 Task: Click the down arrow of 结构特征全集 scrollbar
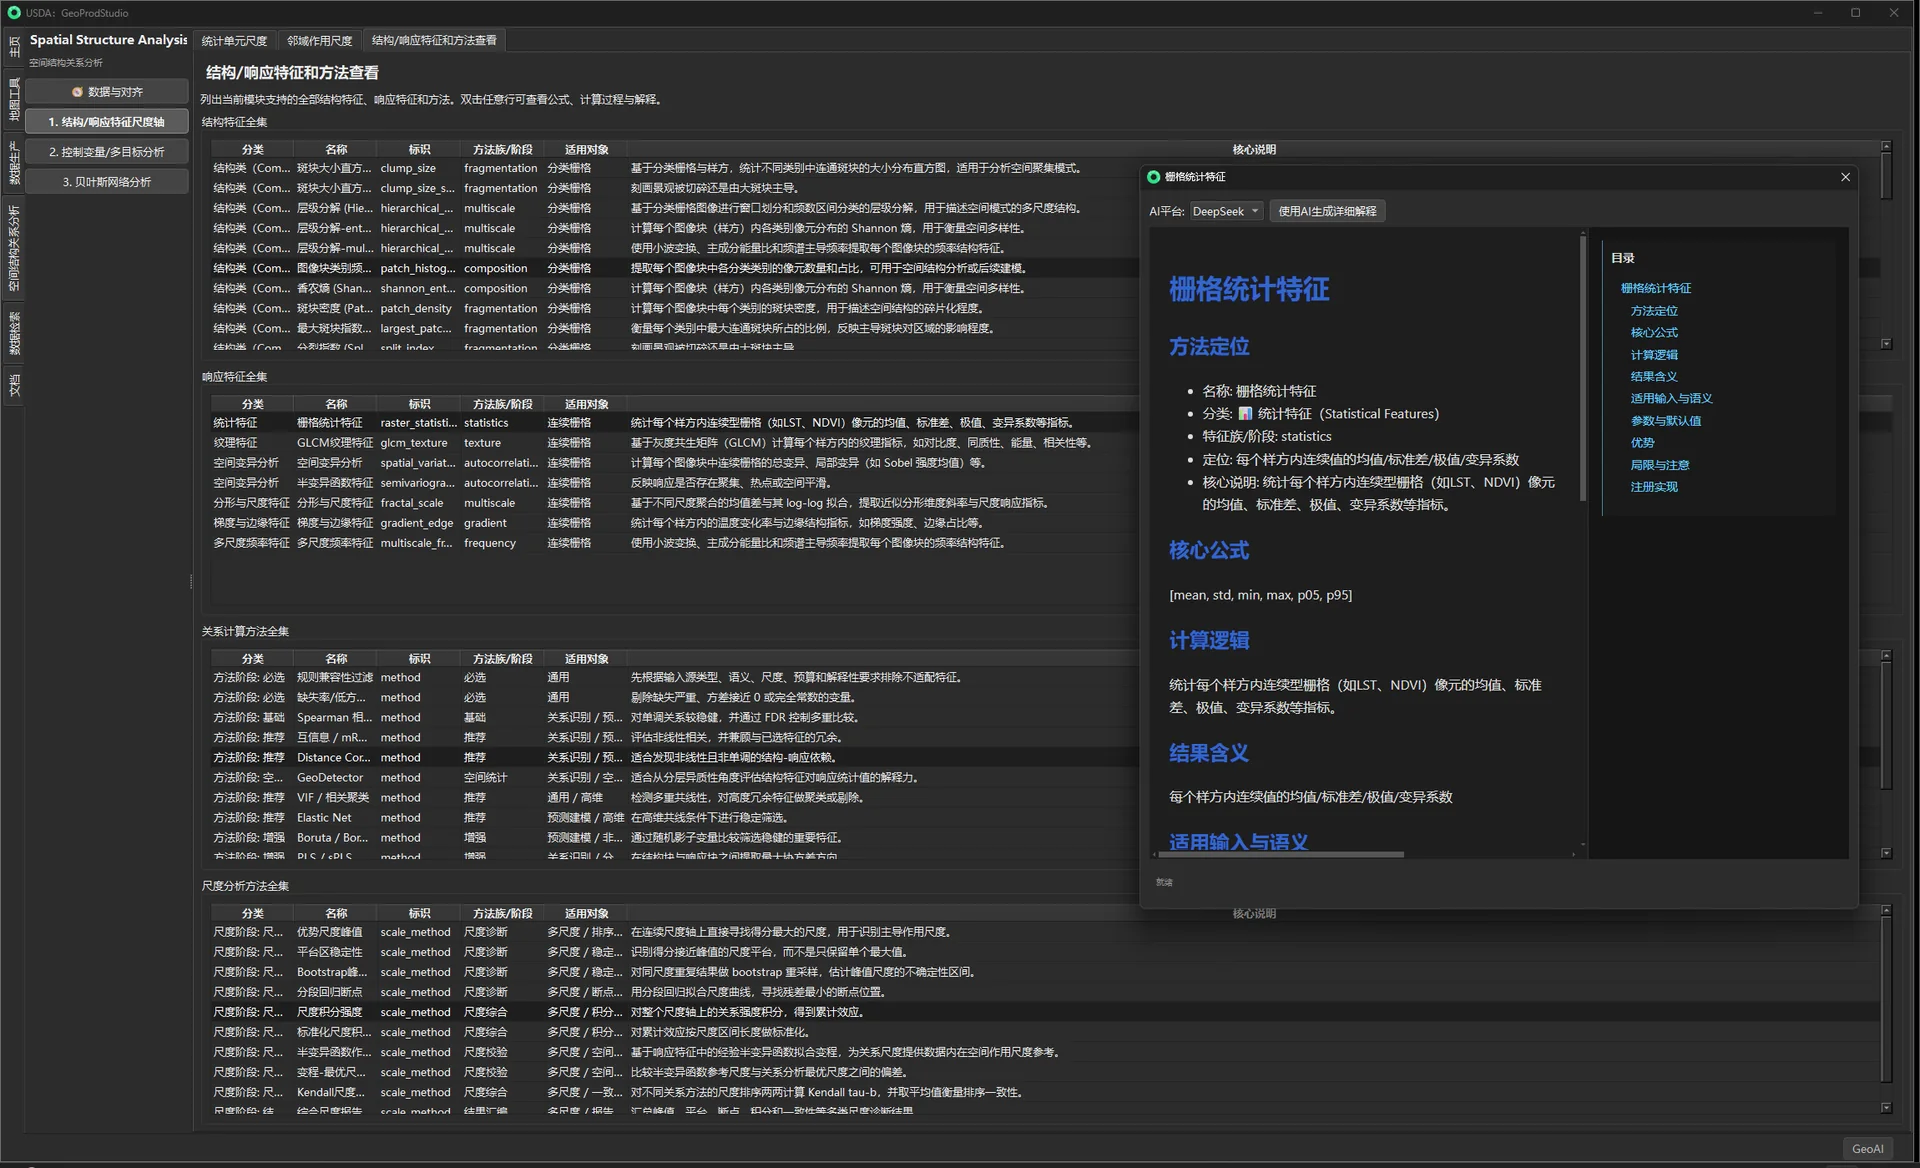click(x=1886, y=344)
